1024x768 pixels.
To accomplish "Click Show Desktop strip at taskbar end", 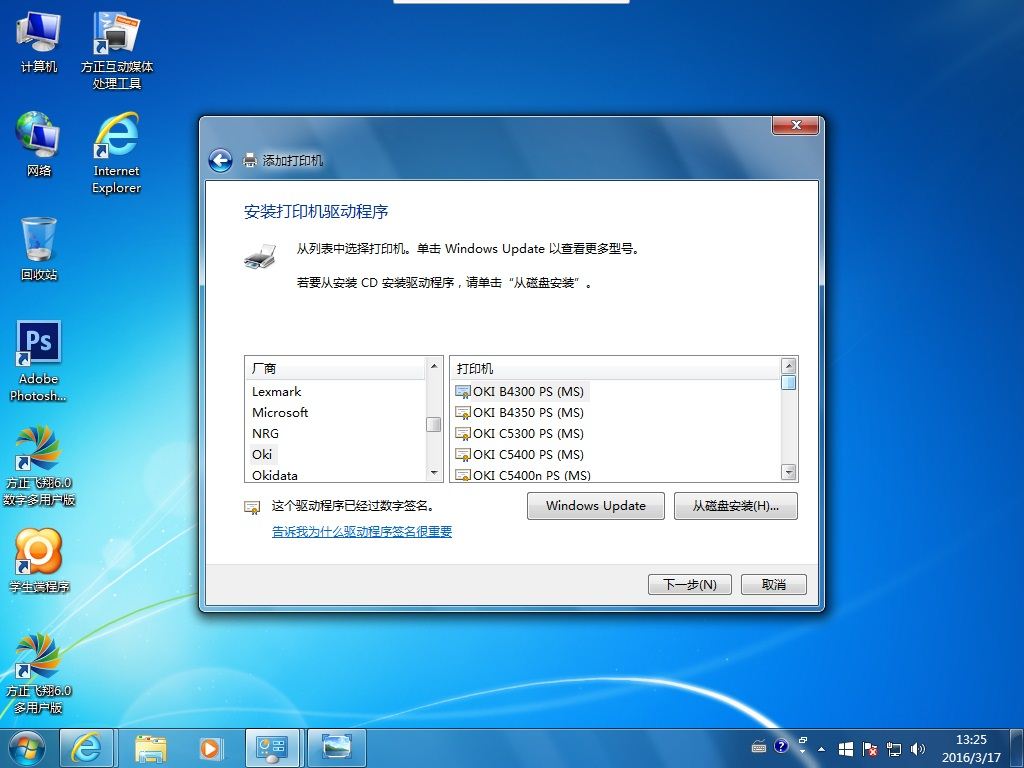I will point(1018,748).
